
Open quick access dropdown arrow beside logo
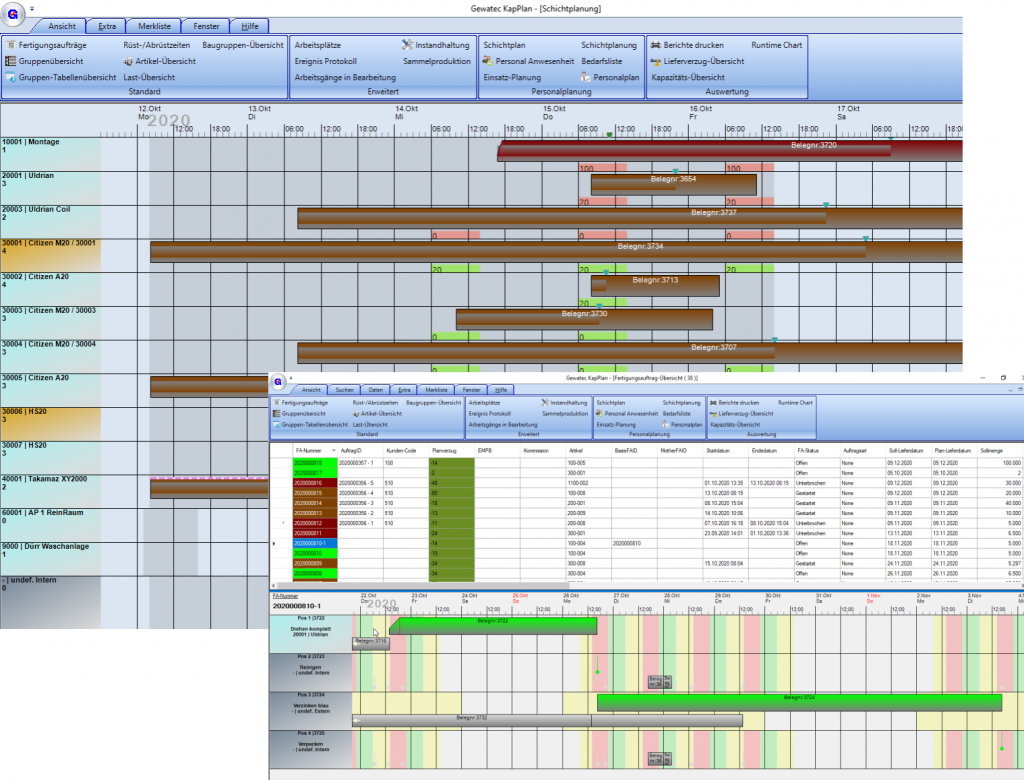pyautogui.click(x=32, y=7)
